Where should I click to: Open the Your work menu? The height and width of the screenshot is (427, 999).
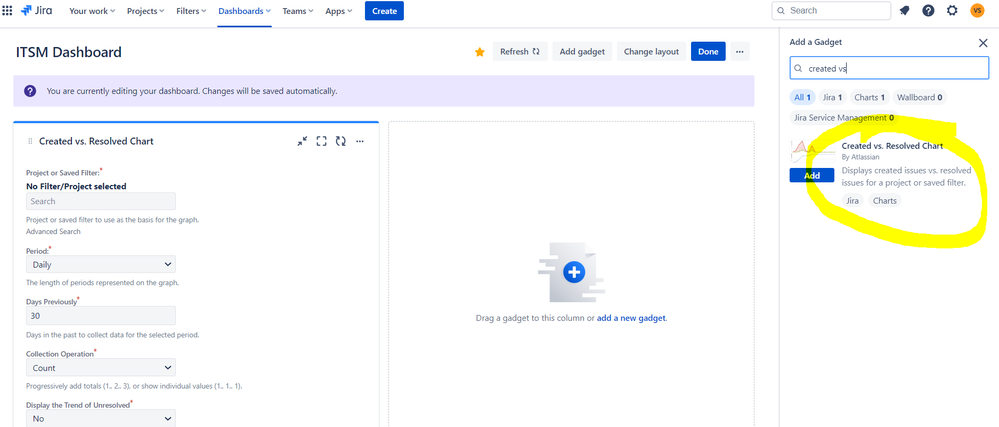click(x=92, y=11)
